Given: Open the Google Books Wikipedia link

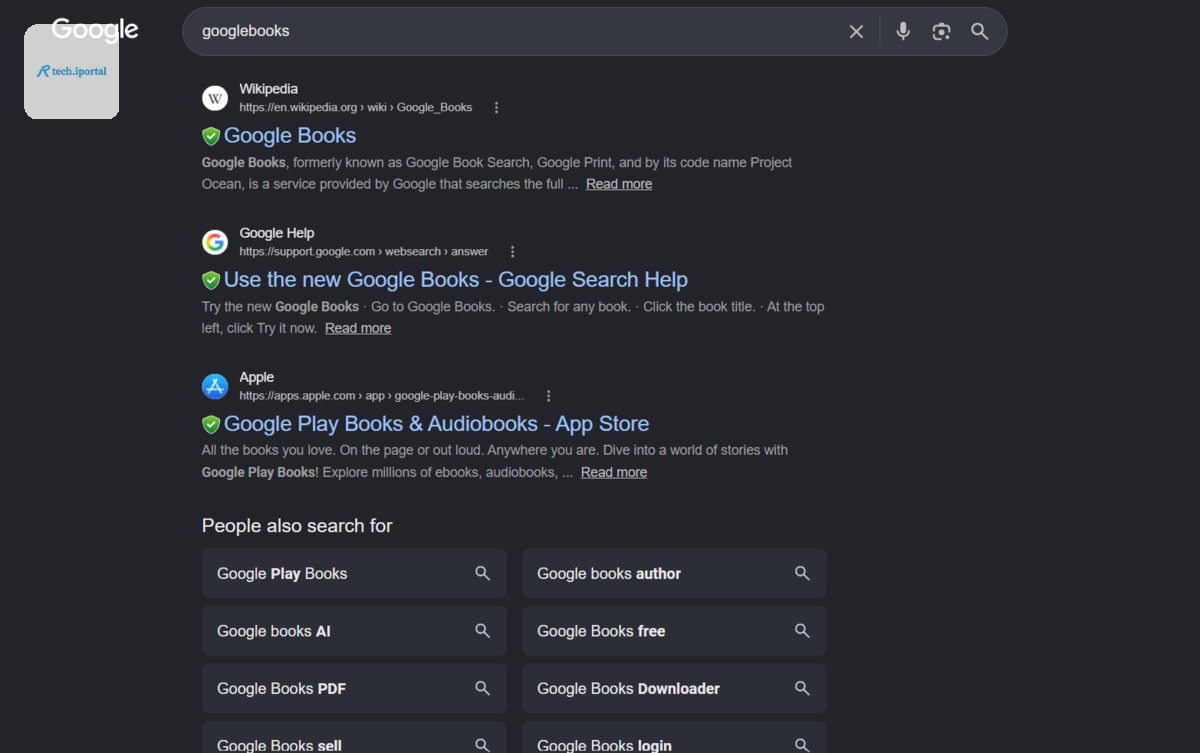Looking at the screenshot, I should pos(290,136).
